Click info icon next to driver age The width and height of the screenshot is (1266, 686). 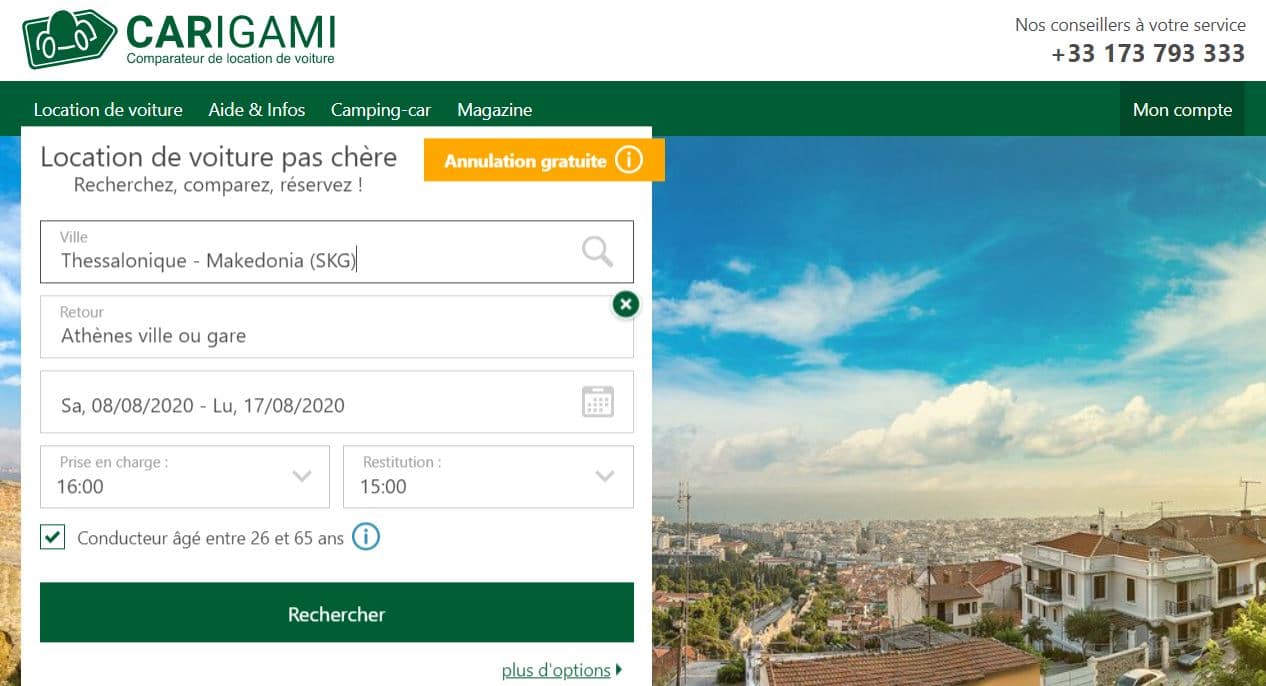366,538
